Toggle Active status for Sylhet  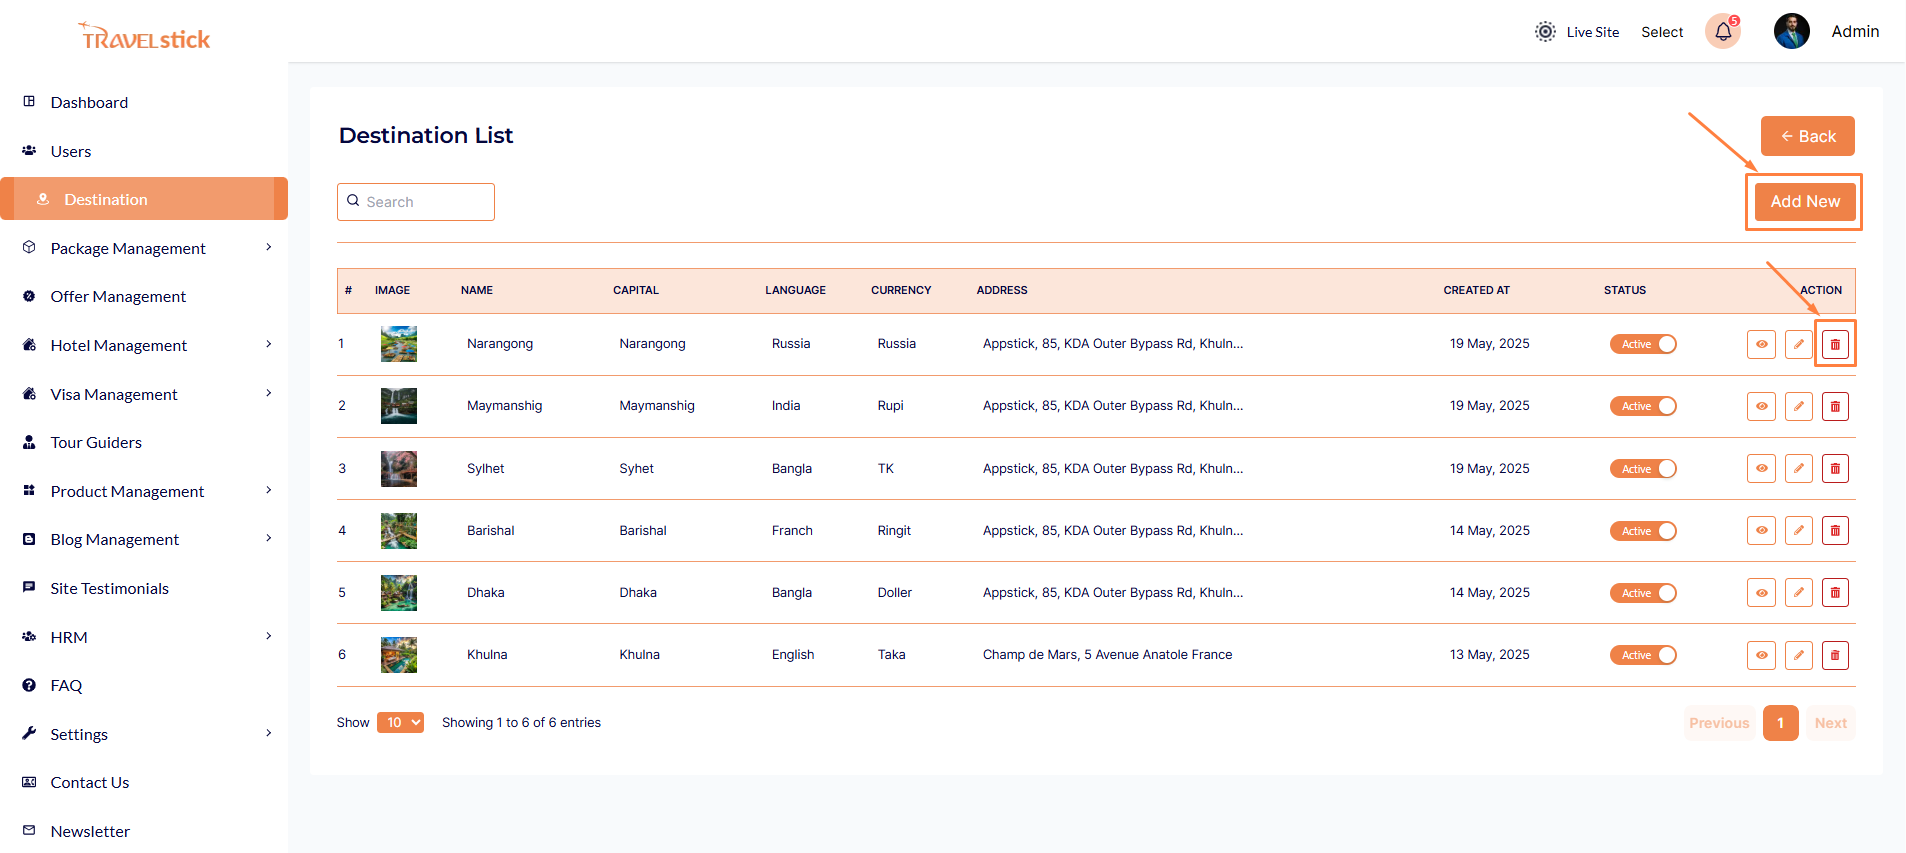click(x=1643, y=468)
